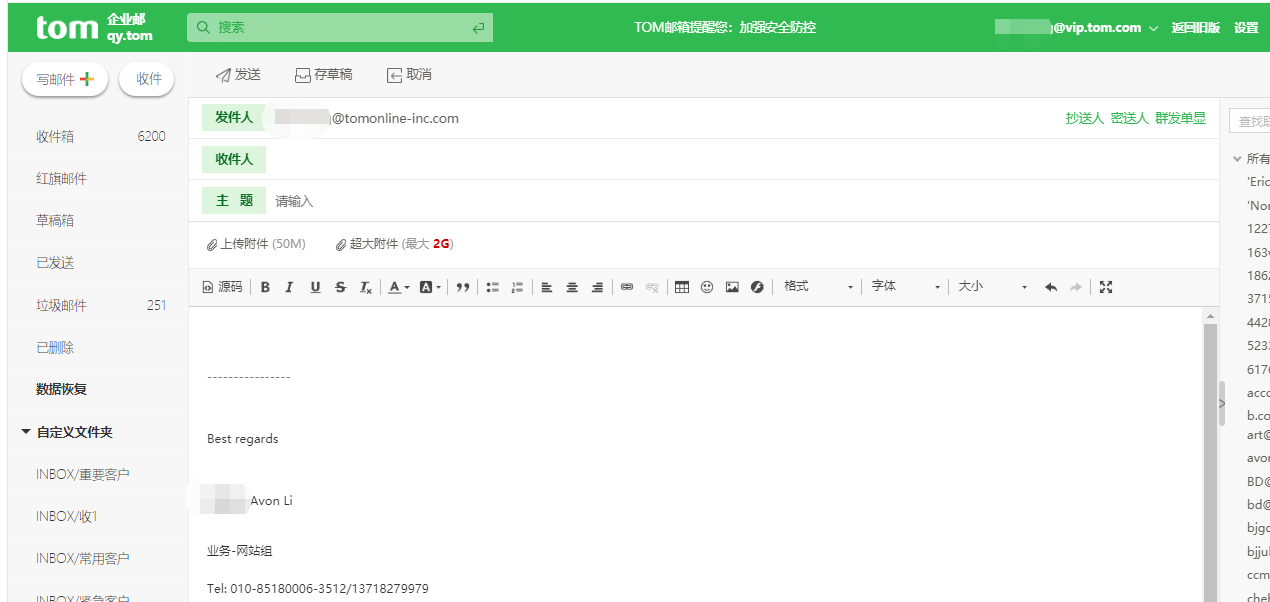Open the text color picker
The image size is (1270, 602).
(398, 287)
